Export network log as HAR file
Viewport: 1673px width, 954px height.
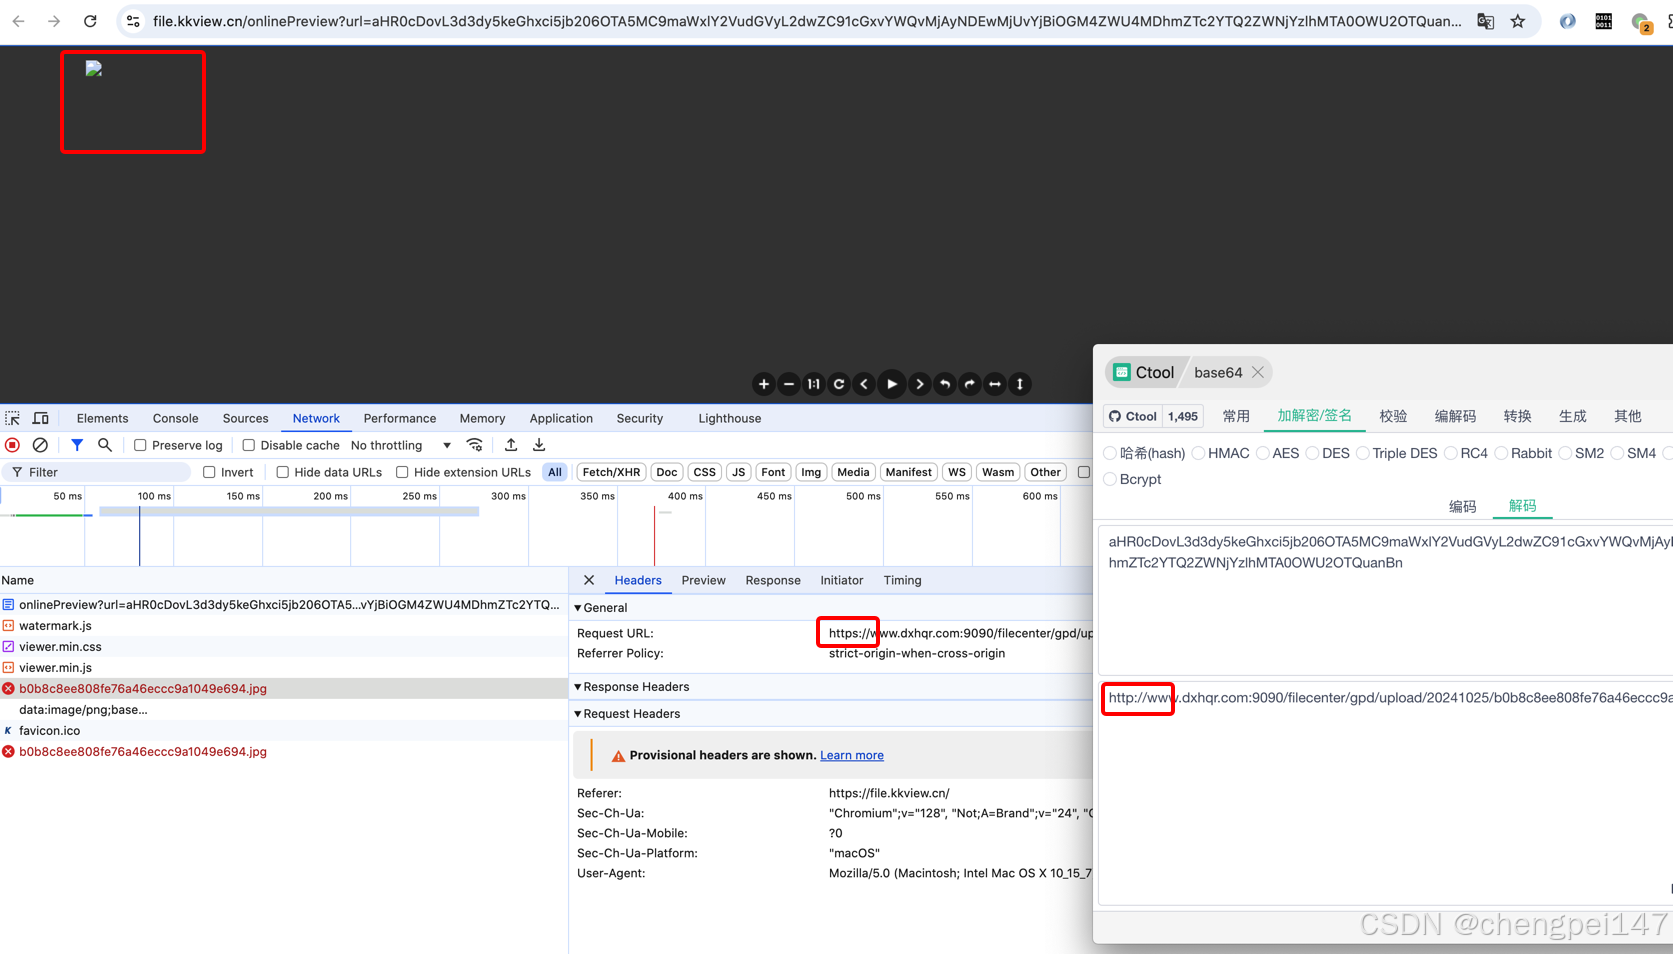(539, 445)
